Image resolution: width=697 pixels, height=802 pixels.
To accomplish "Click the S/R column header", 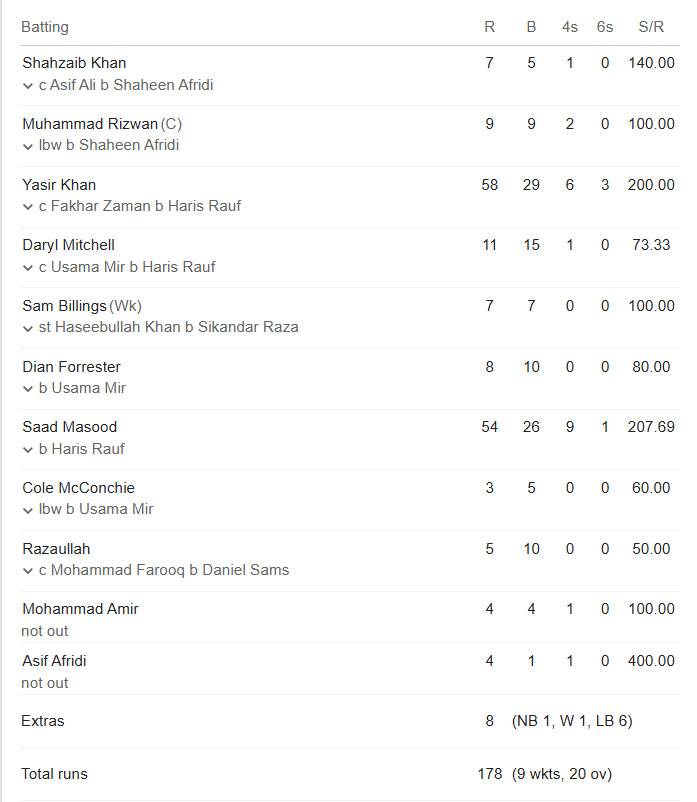I will pos(651,27).
